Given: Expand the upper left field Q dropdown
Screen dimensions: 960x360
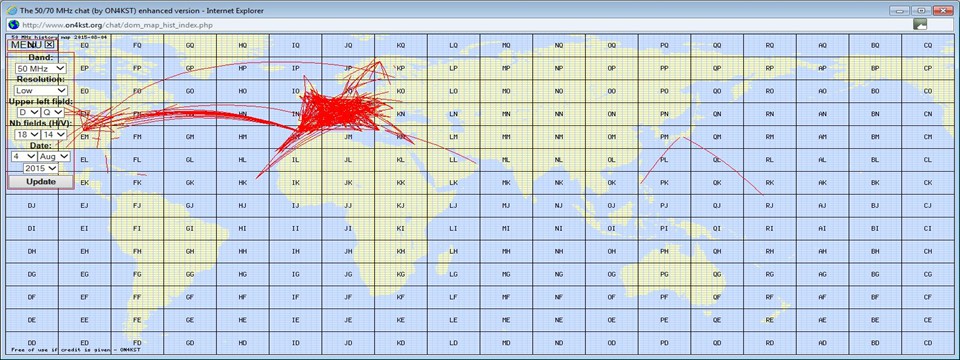Looking at the screenshot, I should (x=53, y=113).
